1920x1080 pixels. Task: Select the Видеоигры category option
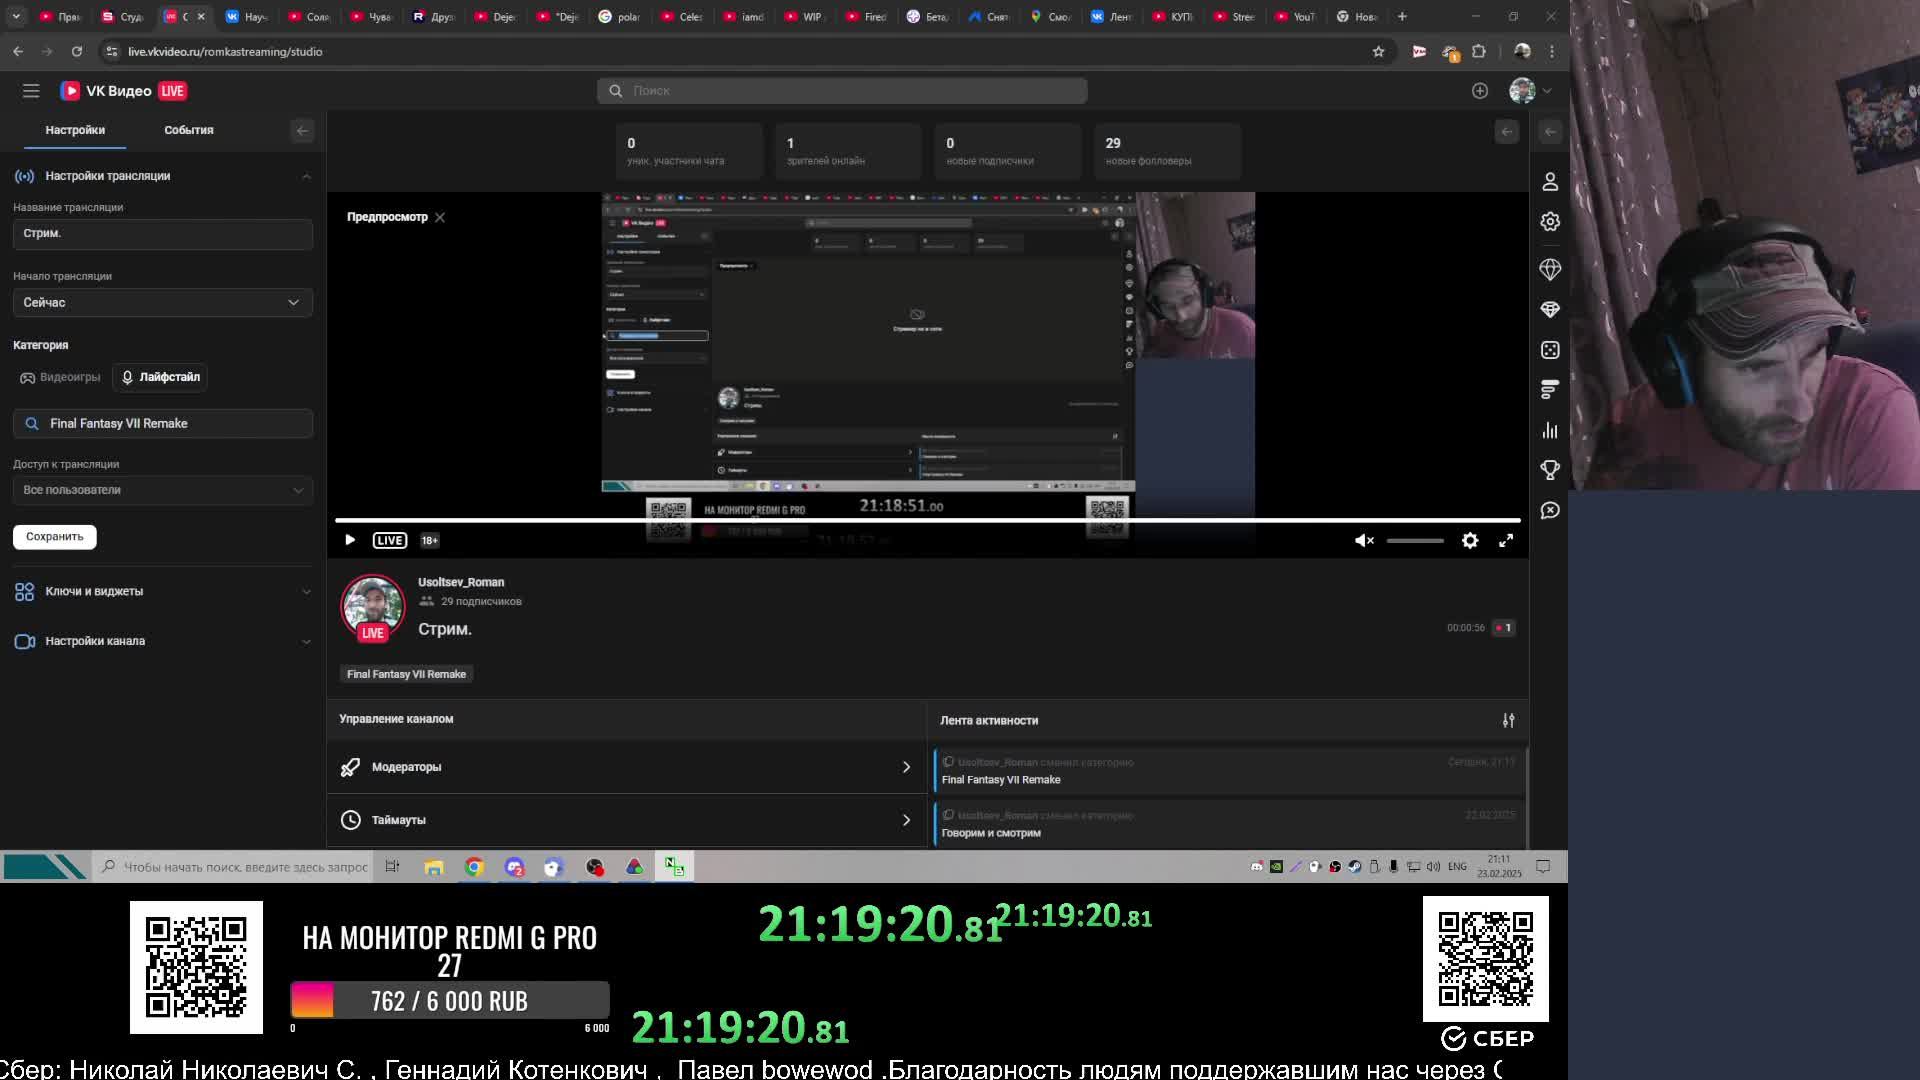pos(61,377)
